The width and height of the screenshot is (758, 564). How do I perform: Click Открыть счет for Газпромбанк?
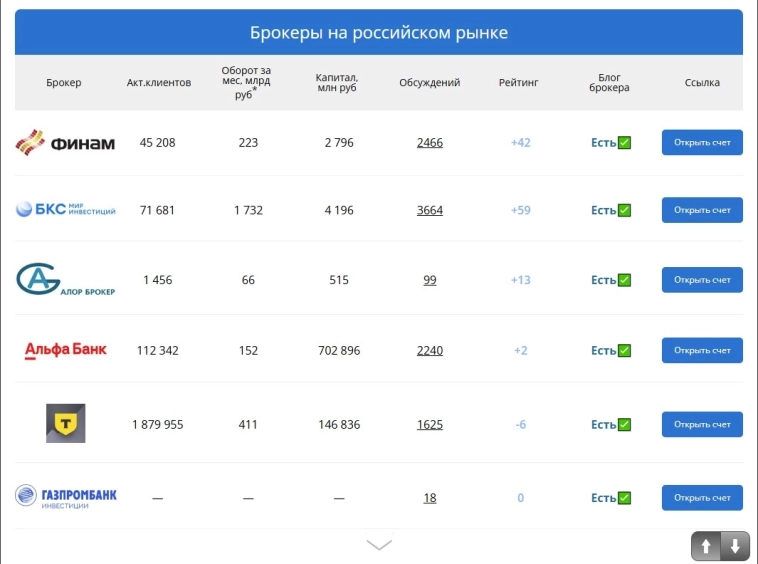tap(702, 498)
